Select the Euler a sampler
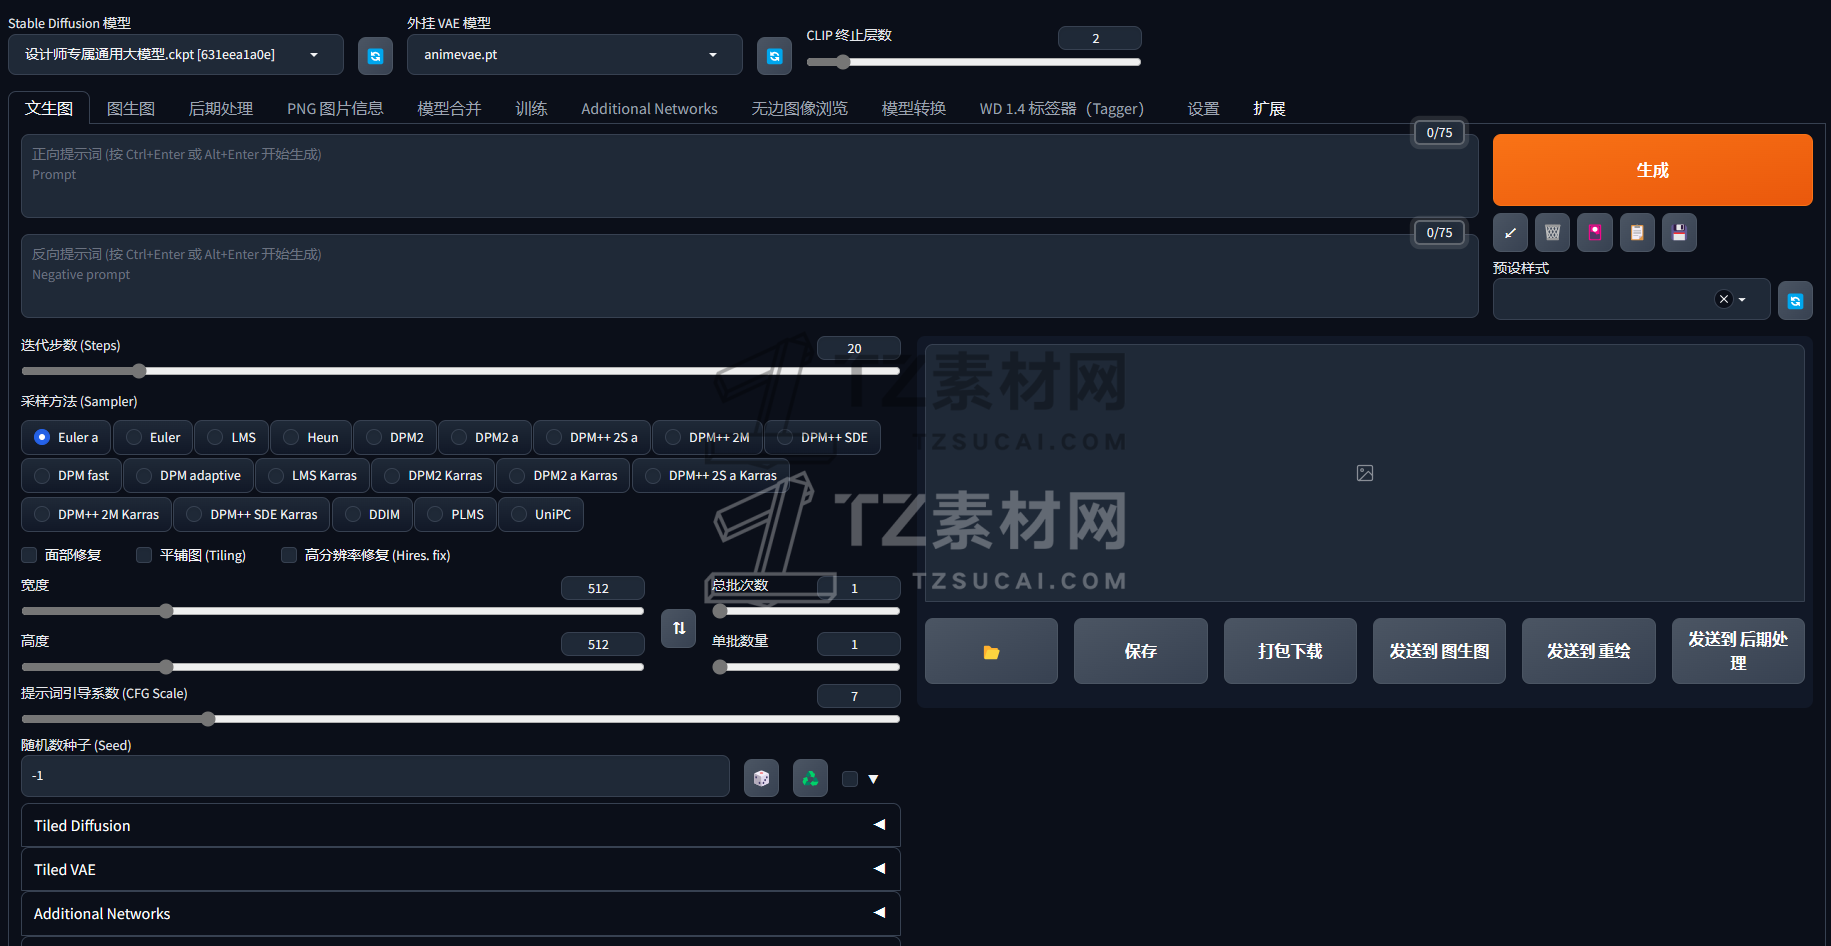The image size is (1831, 946). pyautogui.click(x=66, y=437)
